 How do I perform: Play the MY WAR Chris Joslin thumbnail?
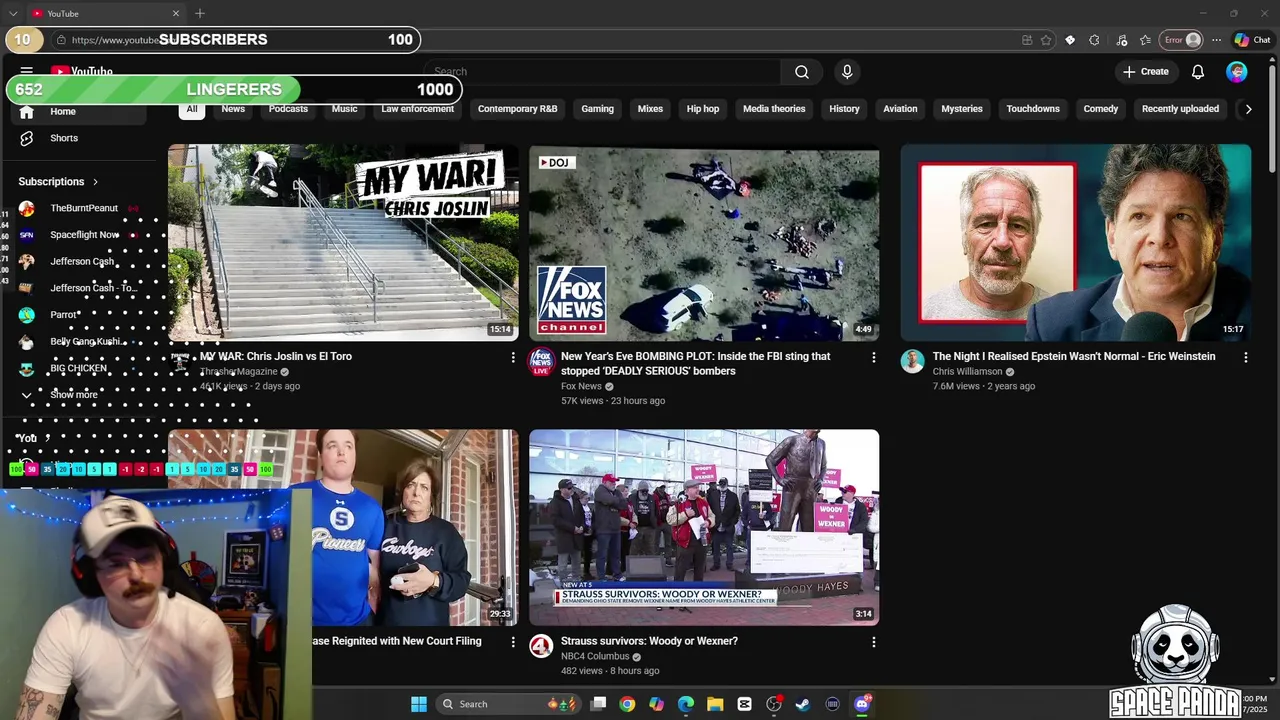pyautogui.click(x=343, y=243)
